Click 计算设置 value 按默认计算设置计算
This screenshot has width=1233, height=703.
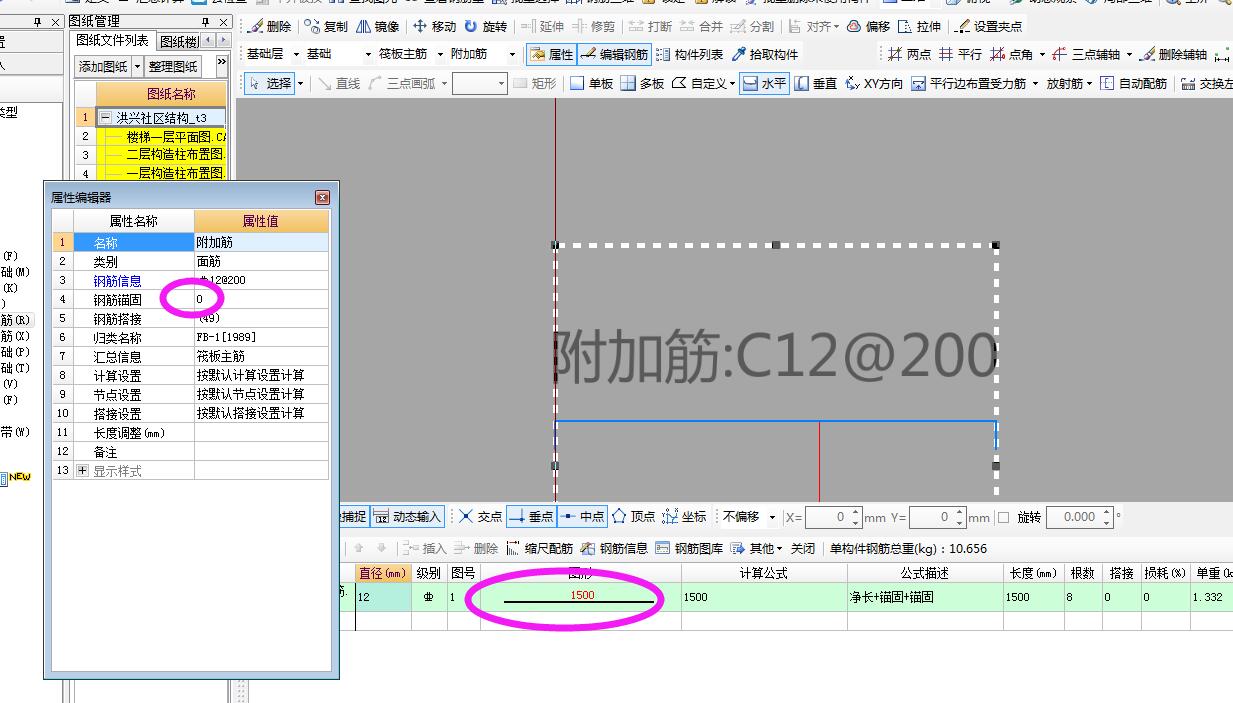(261, 376)
